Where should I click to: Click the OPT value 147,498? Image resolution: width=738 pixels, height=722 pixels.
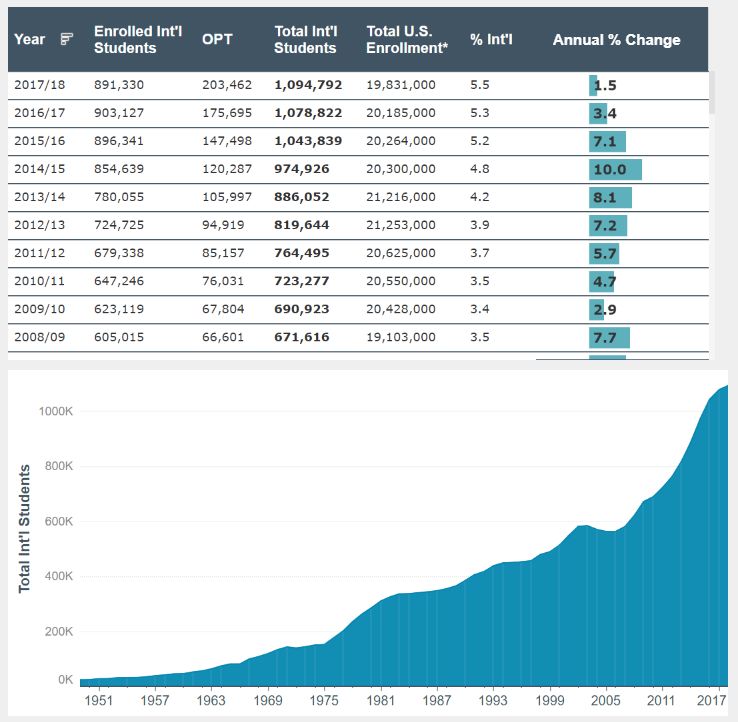(x=227, y=141)
